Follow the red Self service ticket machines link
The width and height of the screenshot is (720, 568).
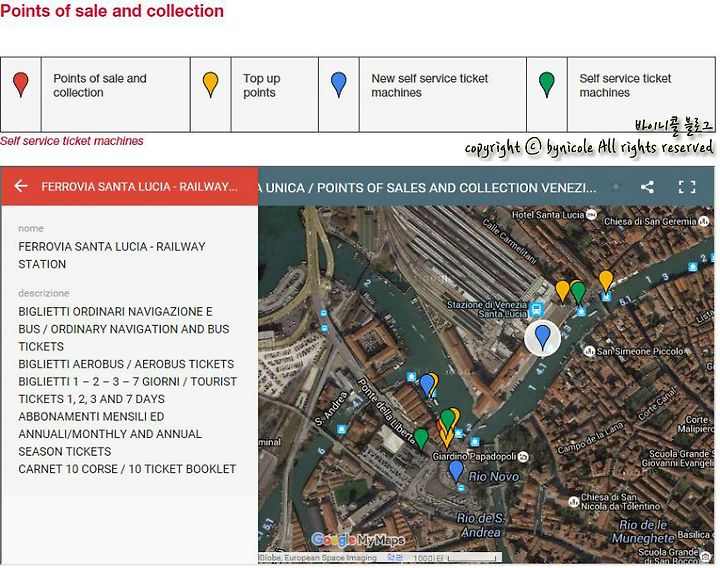pos(72,141)
